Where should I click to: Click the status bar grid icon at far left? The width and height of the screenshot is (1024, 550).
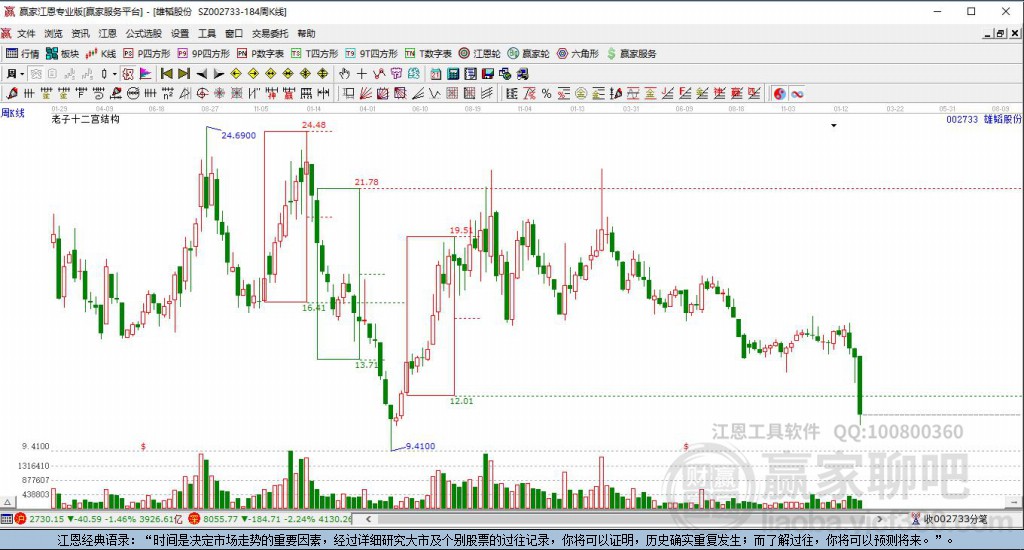[x=7, y=519]
